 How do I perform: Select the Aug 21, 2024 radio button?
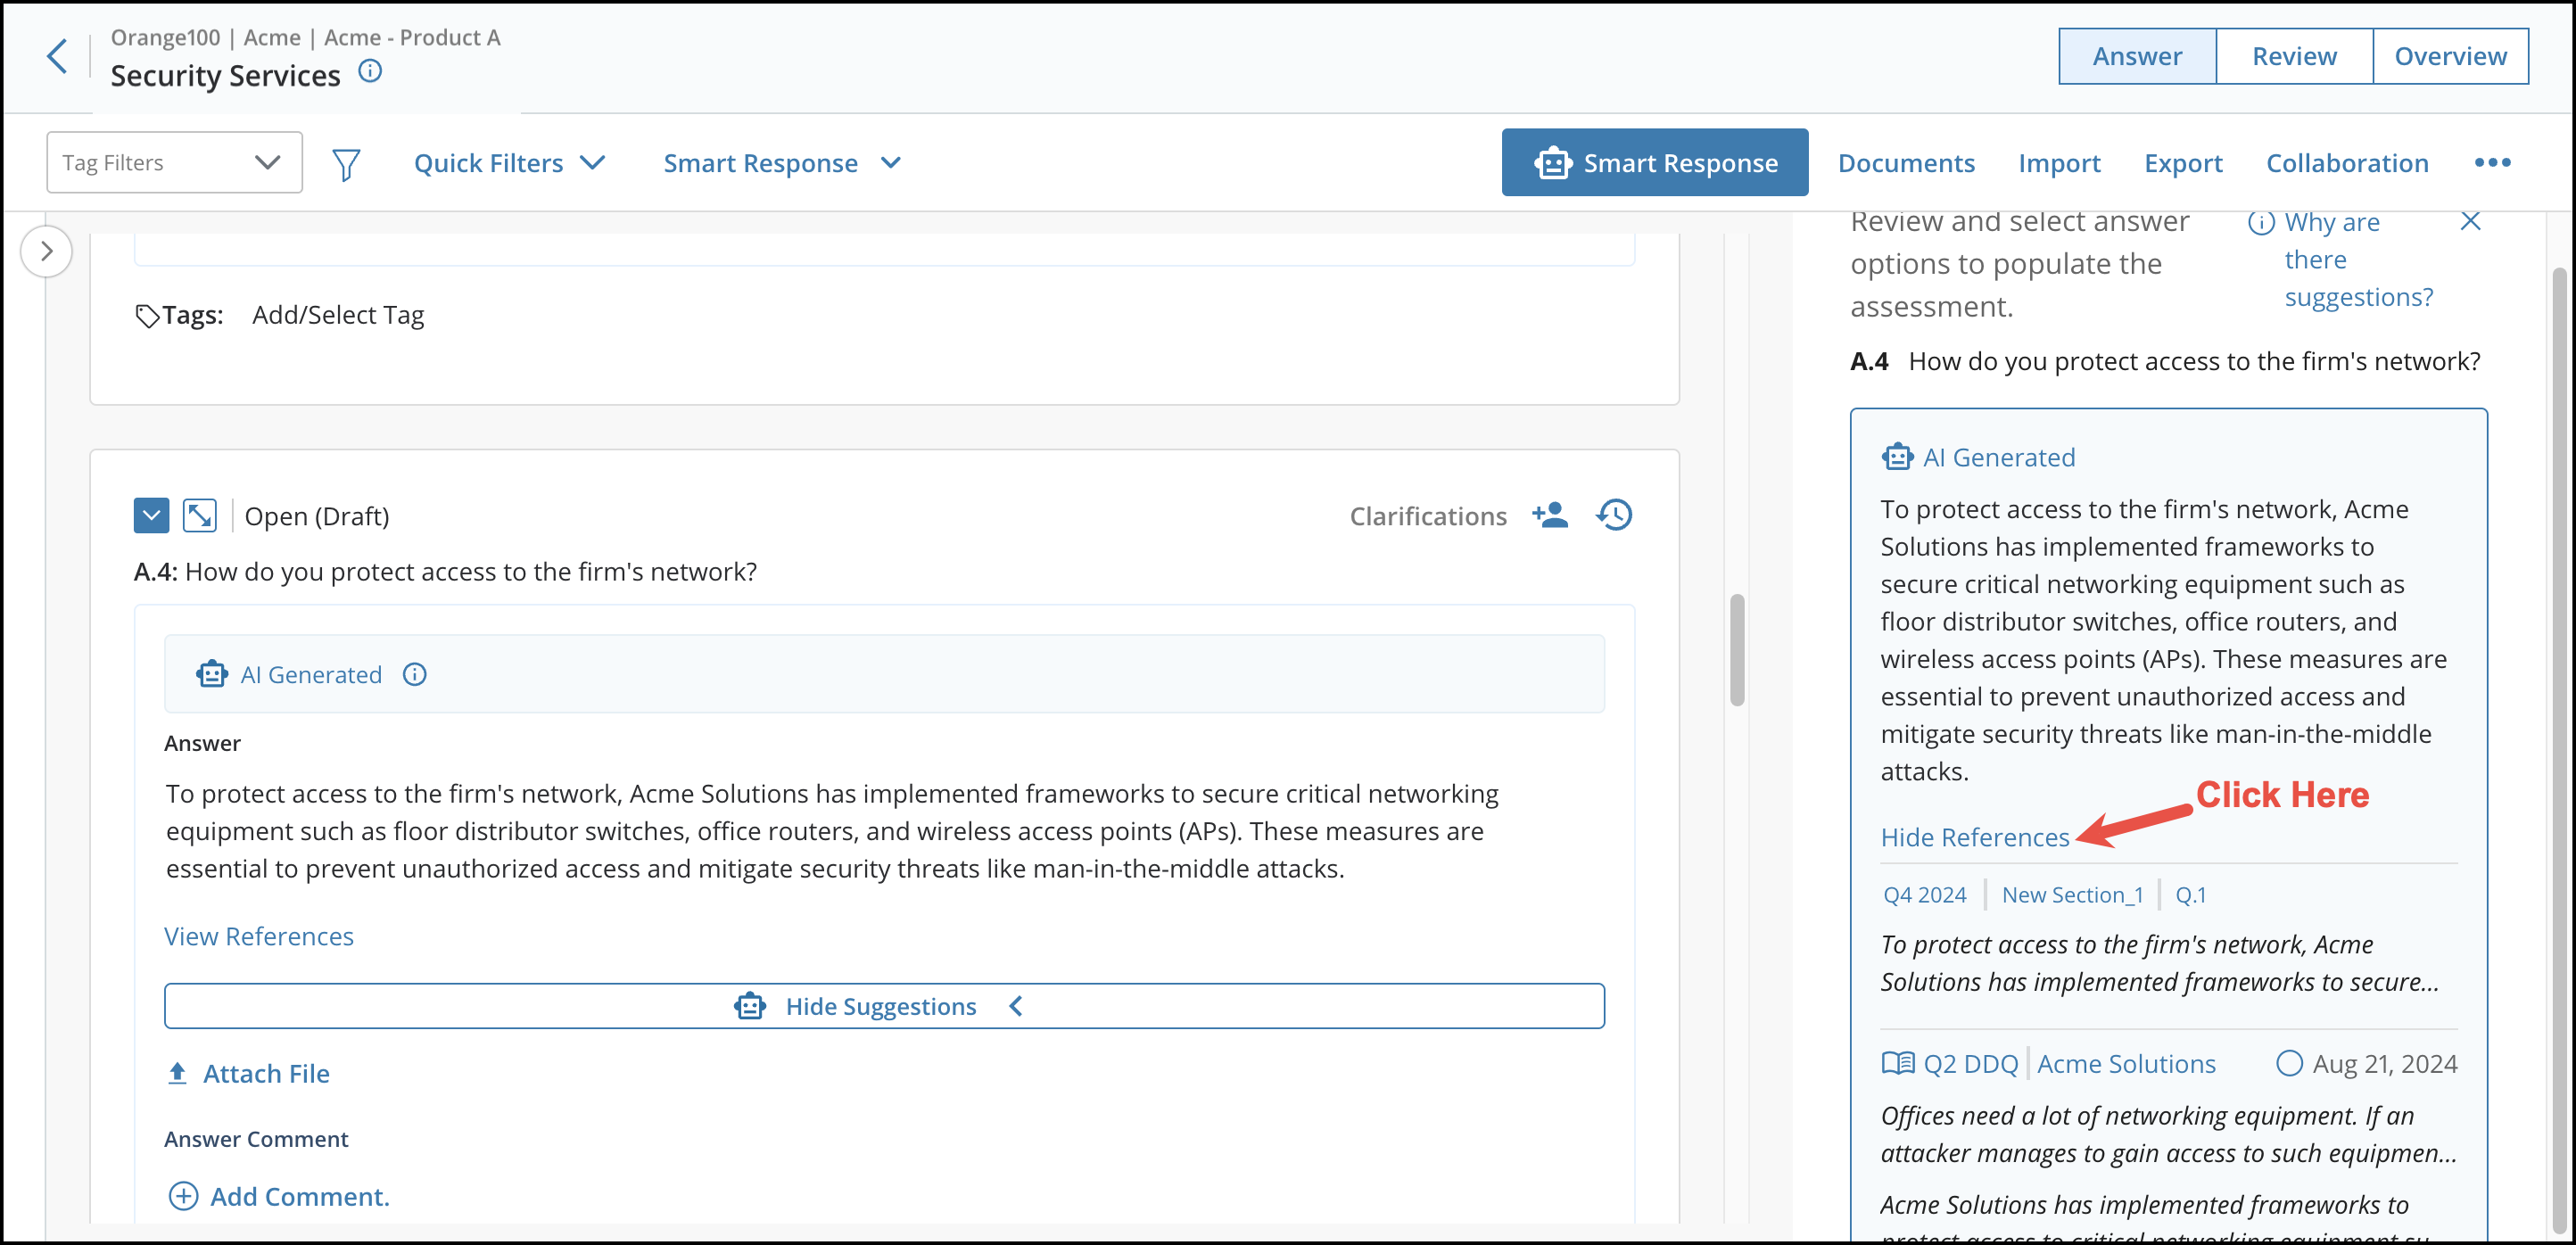pyautogui.click(x=2289, y=1063)
